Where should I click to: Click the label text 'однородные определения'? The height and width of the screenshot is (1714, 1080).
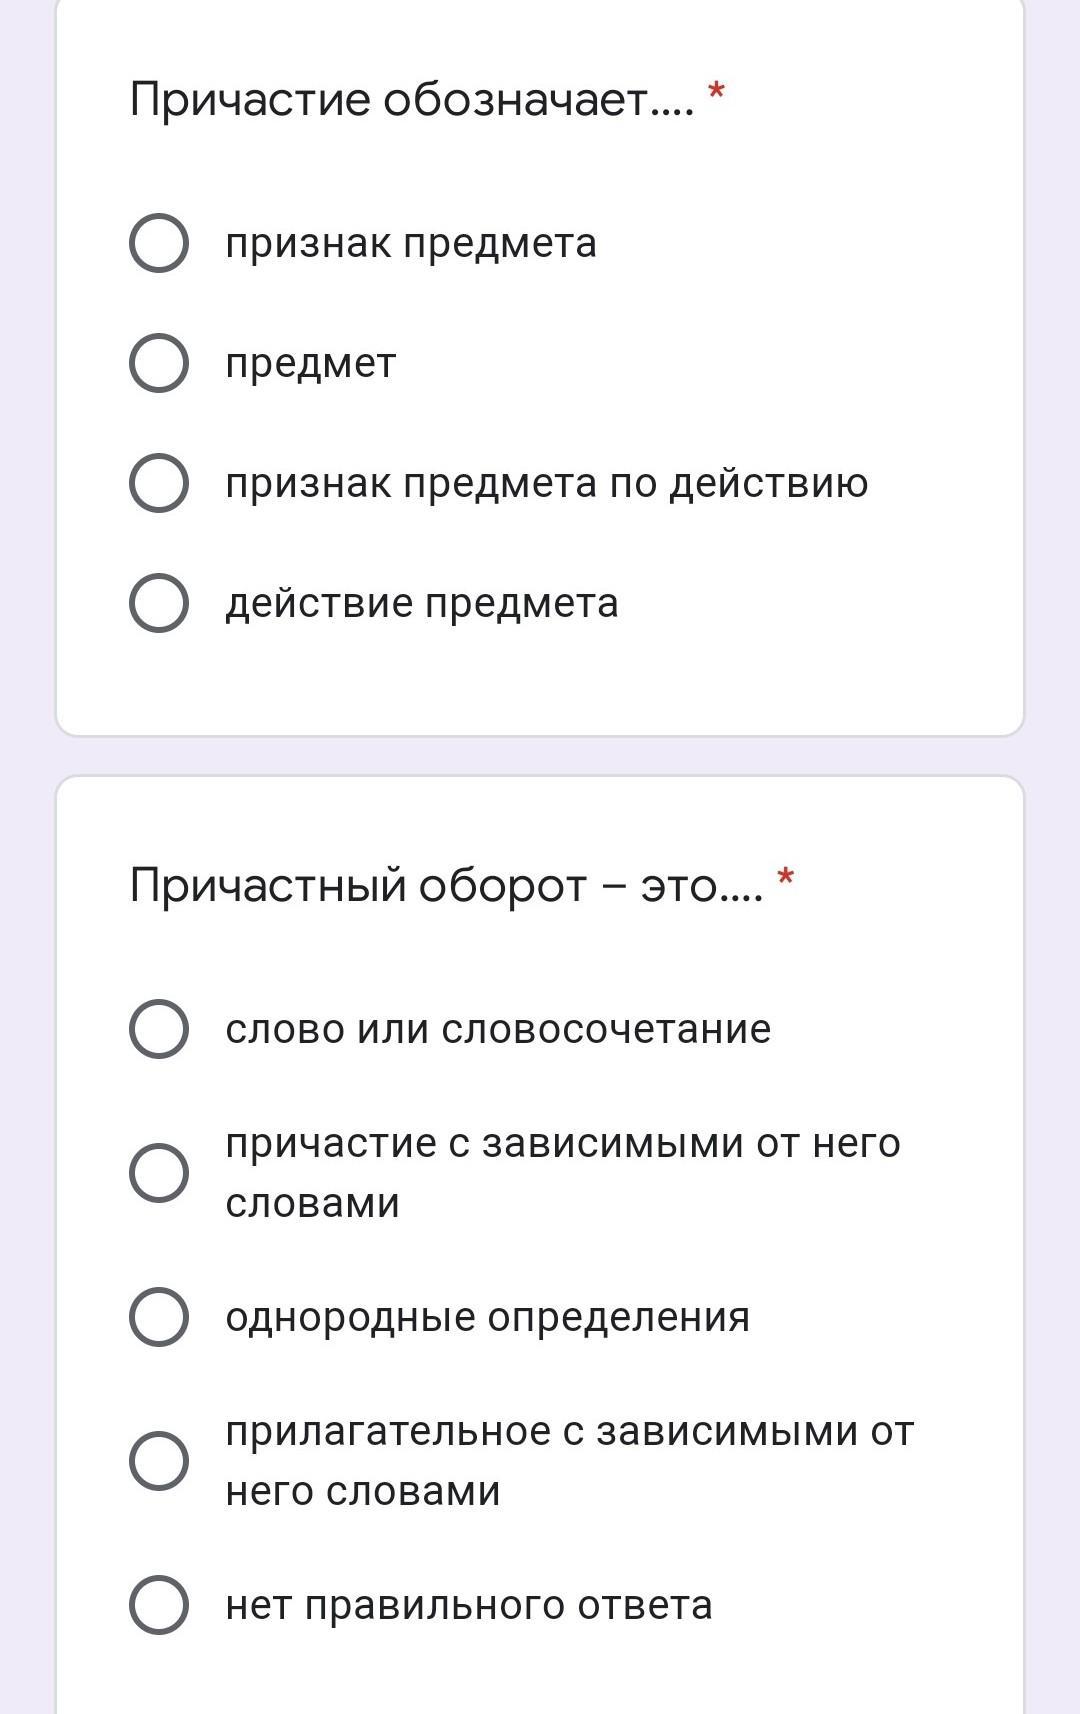488,1318
